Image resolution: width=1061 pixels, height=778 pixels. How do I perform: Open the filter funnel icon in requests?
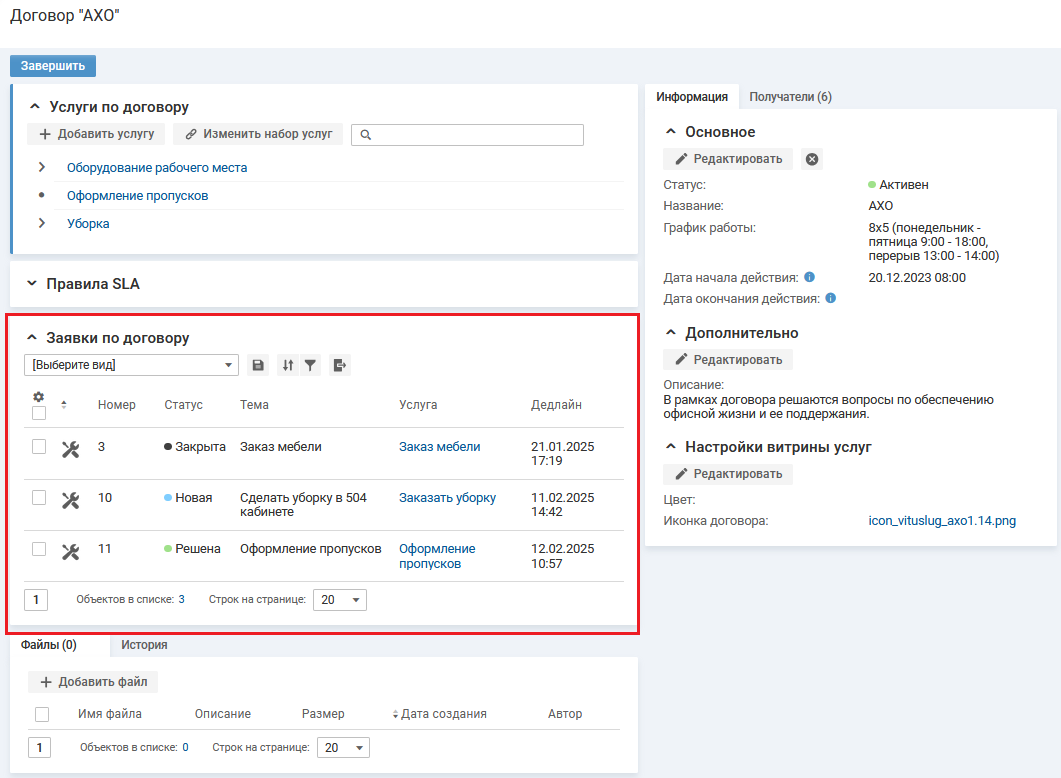pos(311,366)
